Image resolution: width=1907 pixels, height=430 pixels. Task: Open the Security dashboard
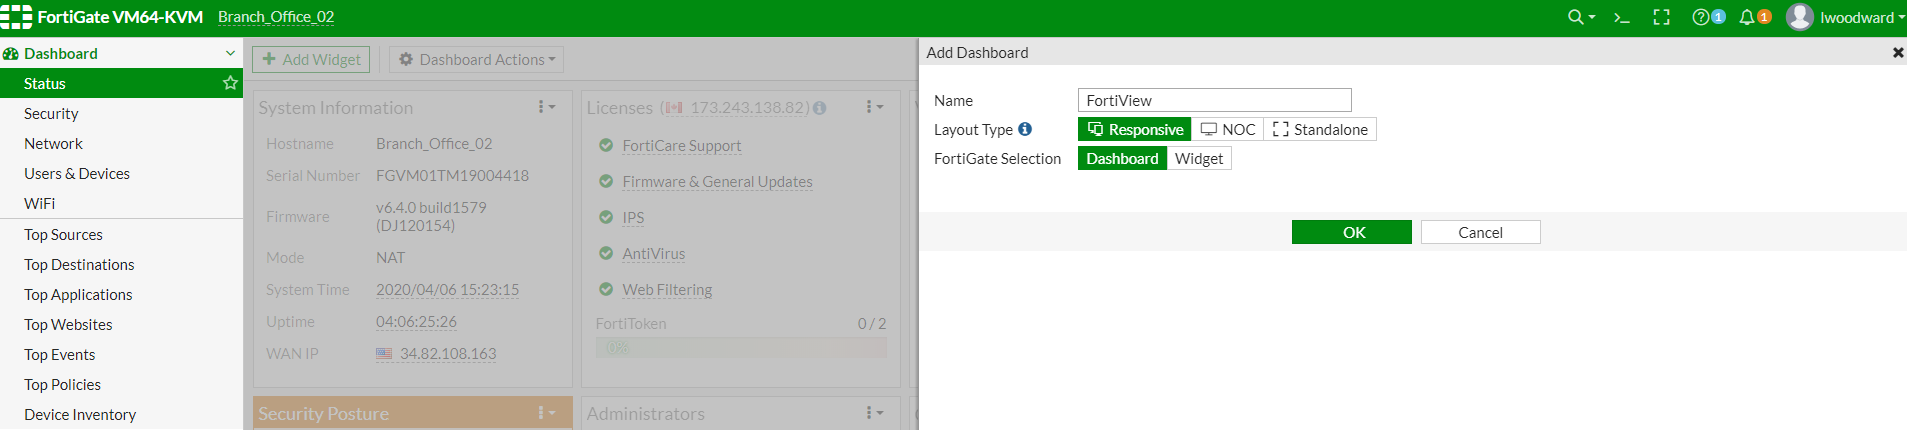pos(121,113)
